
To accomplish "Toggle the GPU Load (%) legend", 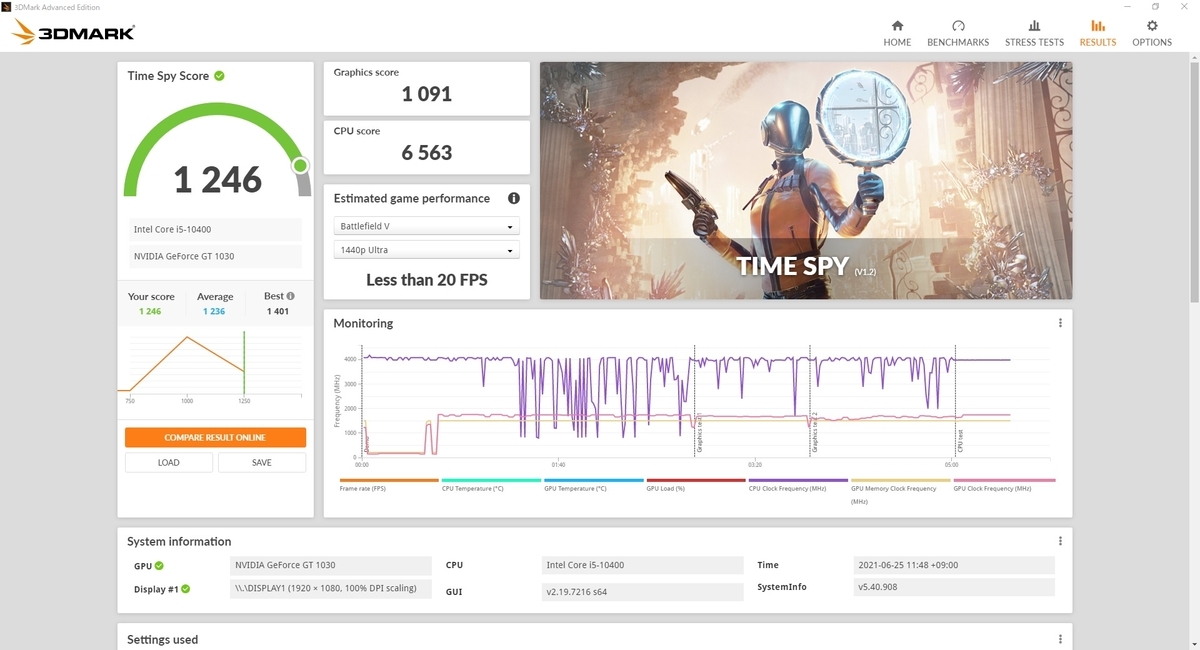I will click(696, 484).
